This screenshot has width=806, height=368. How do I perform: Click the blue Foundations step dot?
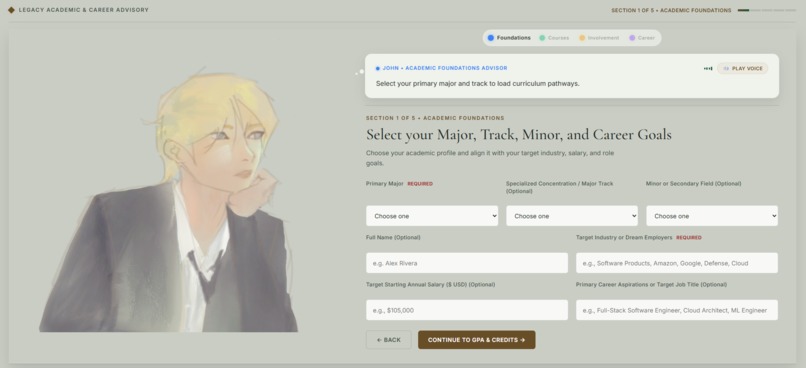[x=490, y=38]
